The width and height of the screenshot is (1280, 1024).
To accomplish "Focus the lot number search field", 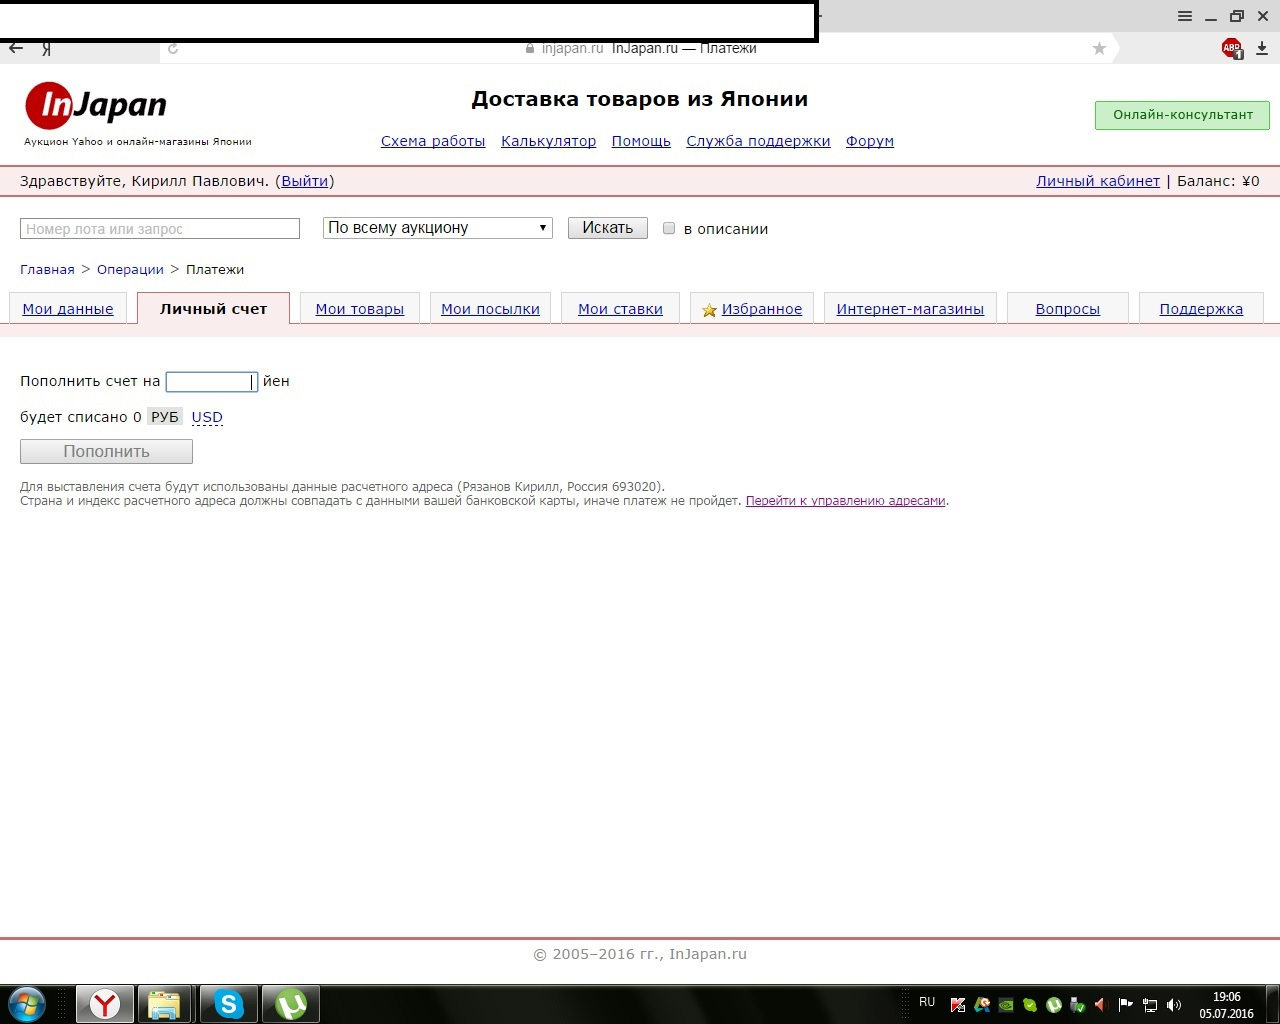I will tap(160, 228).
